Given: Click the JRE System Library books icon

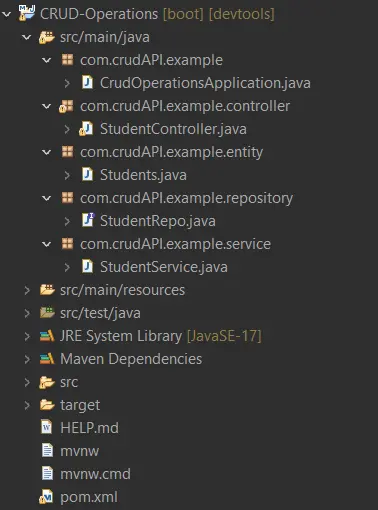Looking at the screenshot, I should pyautogui.click(x=47, y=336).
